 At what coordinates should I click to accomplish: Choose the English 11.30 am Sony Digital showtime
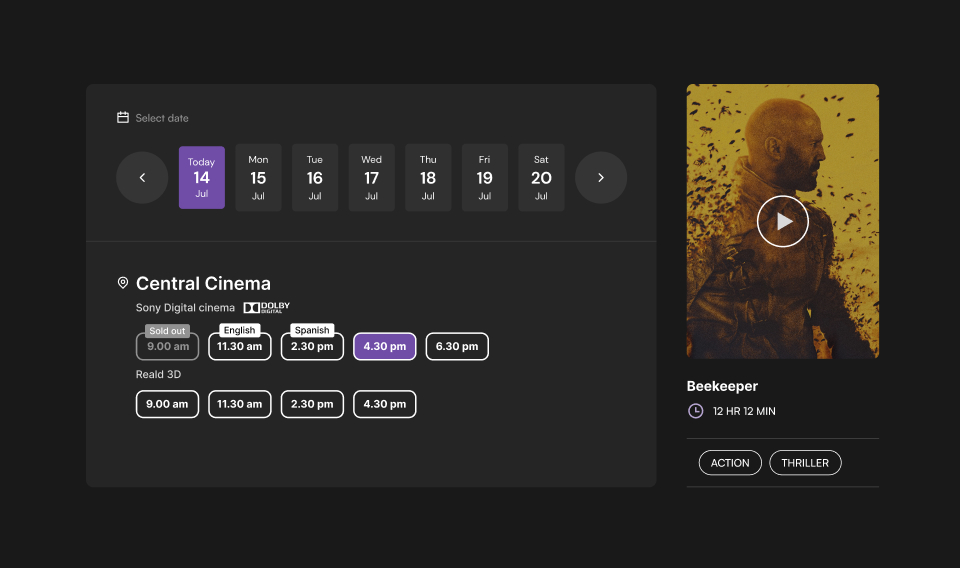(x=239, y=346)
